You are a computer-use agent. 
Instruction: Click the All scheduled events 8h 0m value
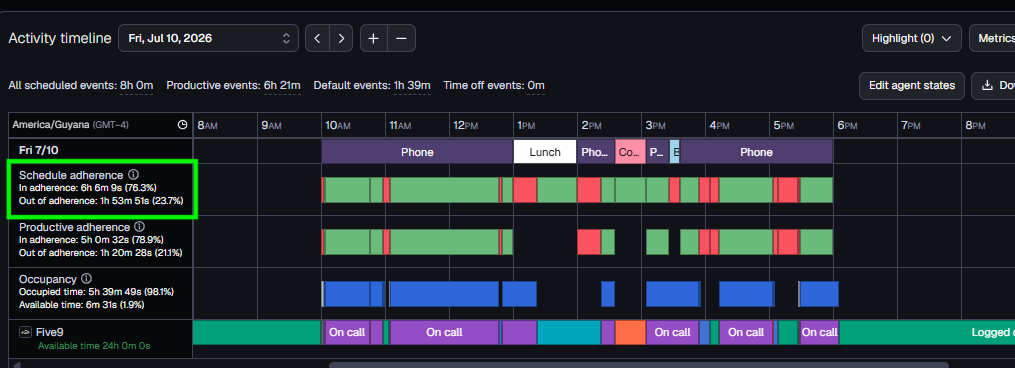[x=137, y=86]
